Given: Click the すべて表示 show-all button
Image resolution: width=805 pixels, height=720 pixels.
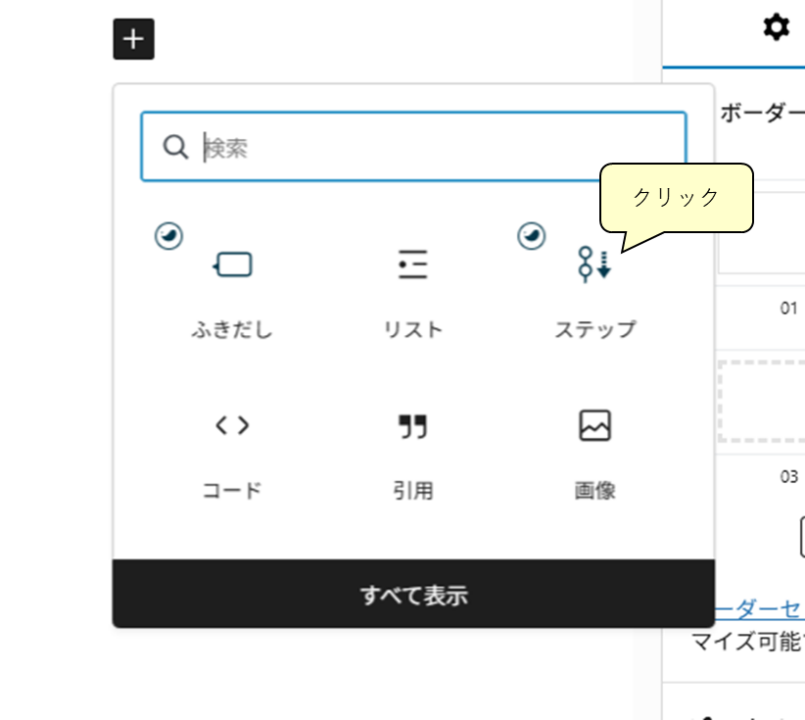Looking at the screenshot, I should pyautogui.click(x=413, y=594).
